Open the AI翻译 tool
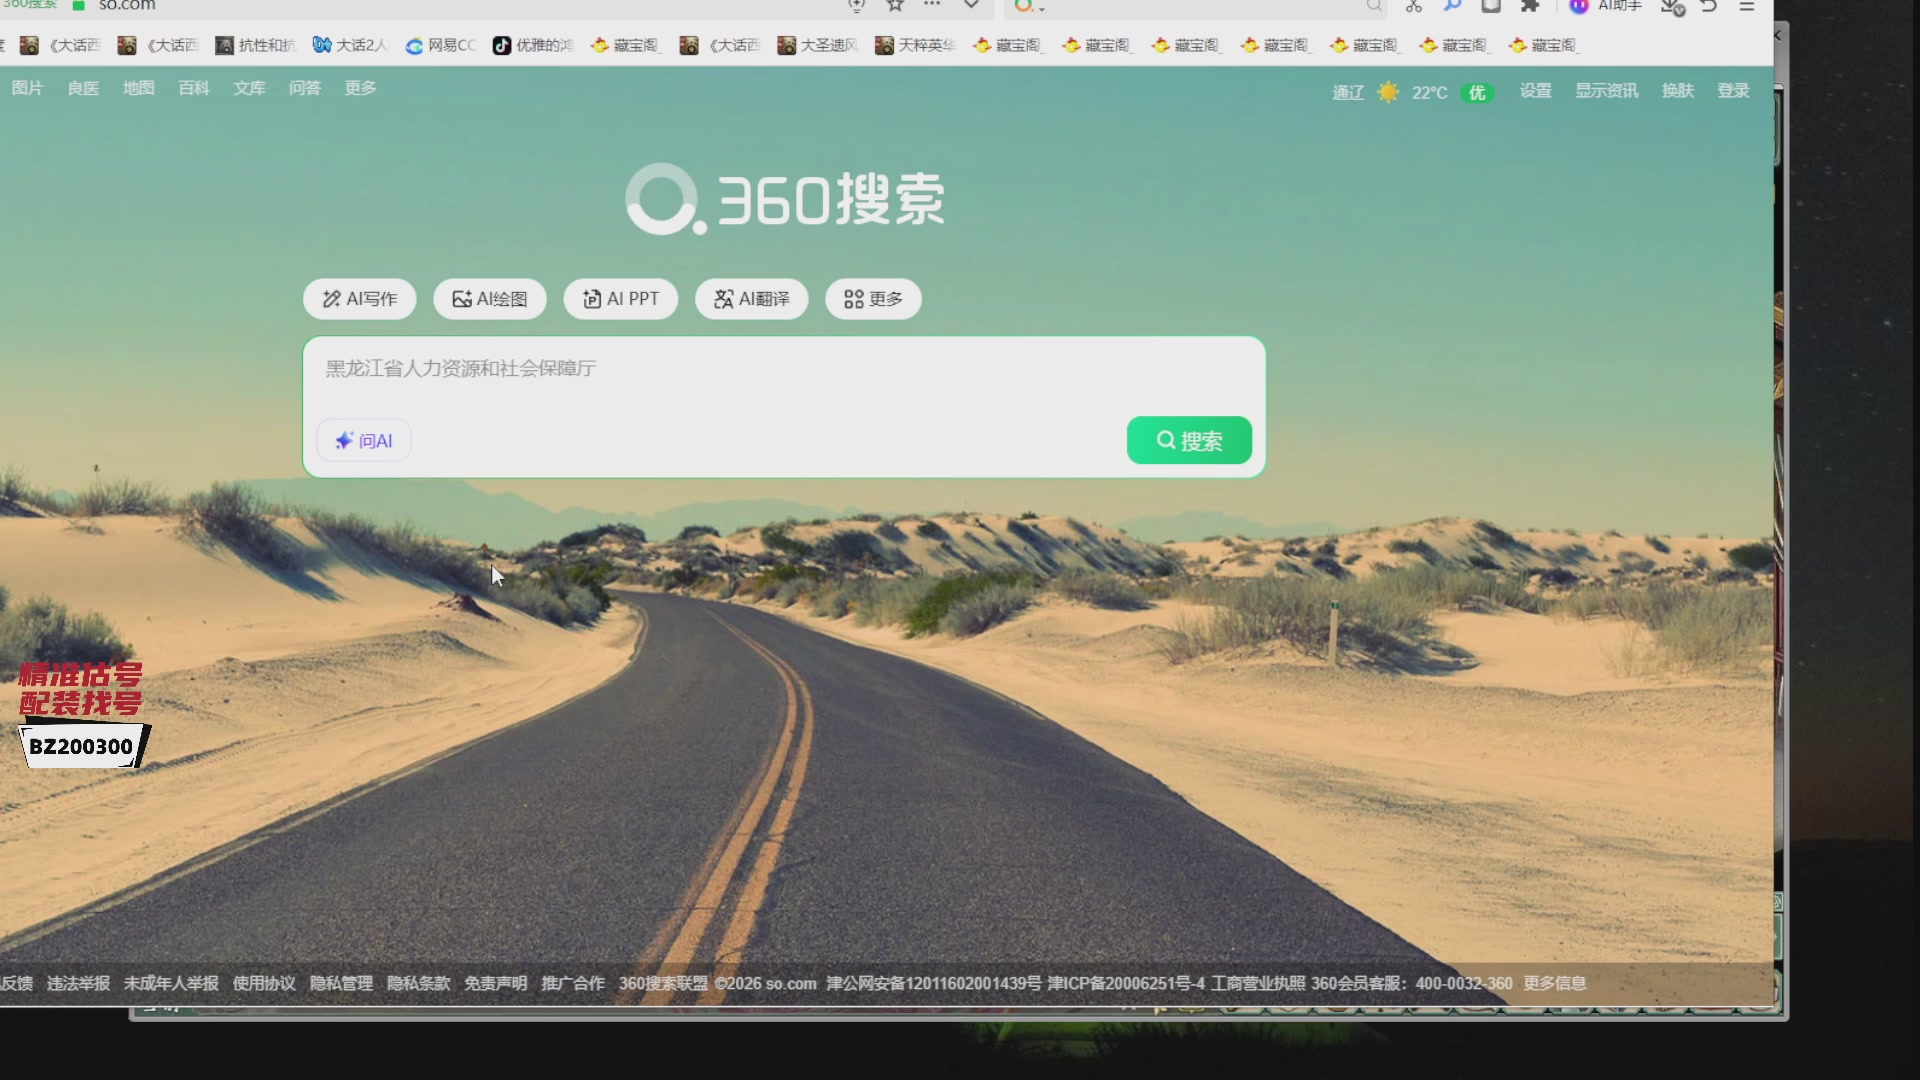The image size is (1920, 1080). (x=751, y=299)
